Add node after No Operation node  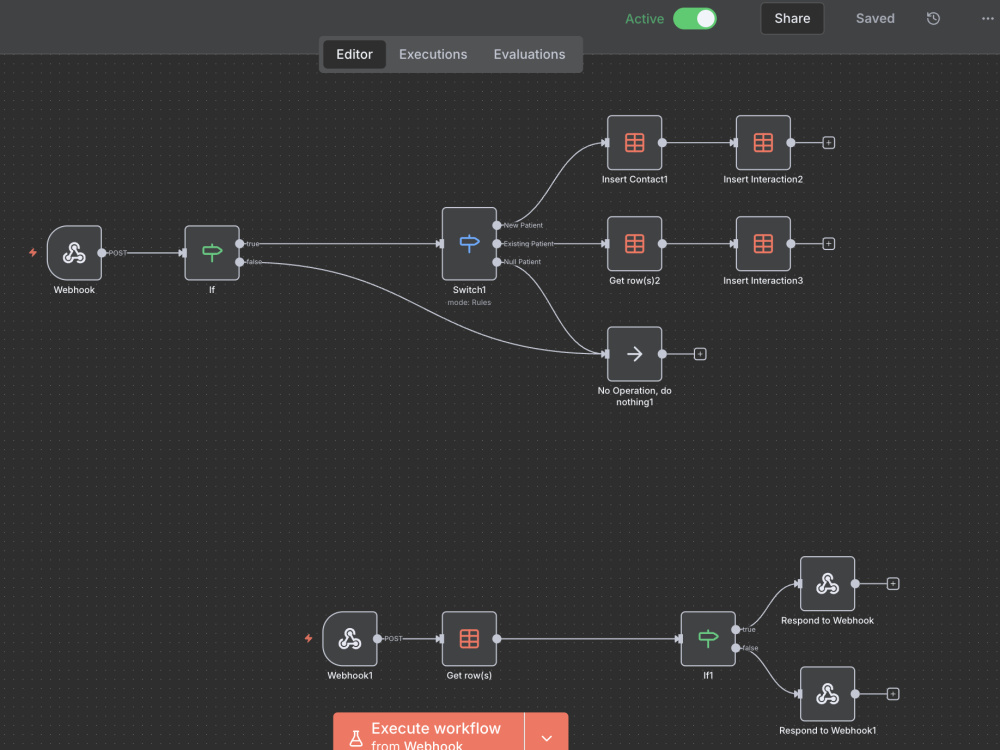pyautogui.click(x=700, y=354)
